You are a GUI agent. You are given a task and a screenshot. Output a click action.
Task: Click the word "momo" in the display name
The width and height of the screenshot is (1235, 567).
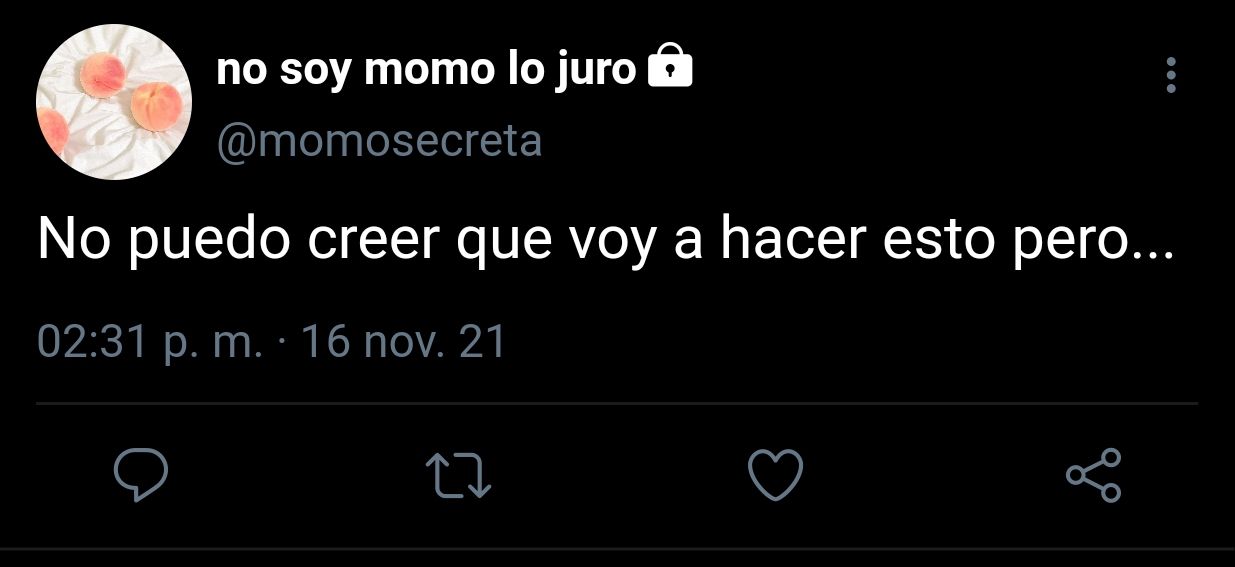point(425,70)
